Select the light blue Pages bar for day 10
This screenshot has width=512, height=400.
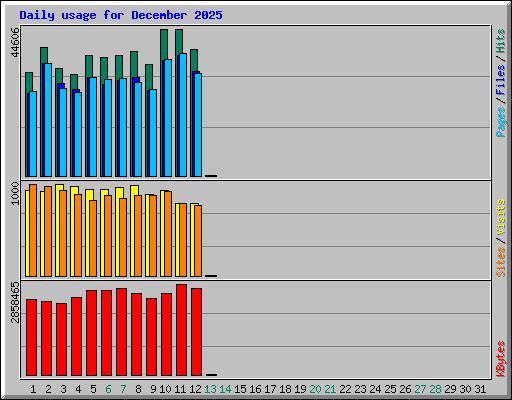168,118
